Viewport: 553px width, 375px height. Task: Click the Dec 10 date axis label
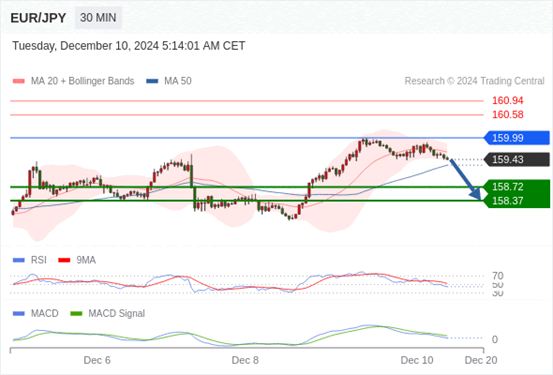417,360
